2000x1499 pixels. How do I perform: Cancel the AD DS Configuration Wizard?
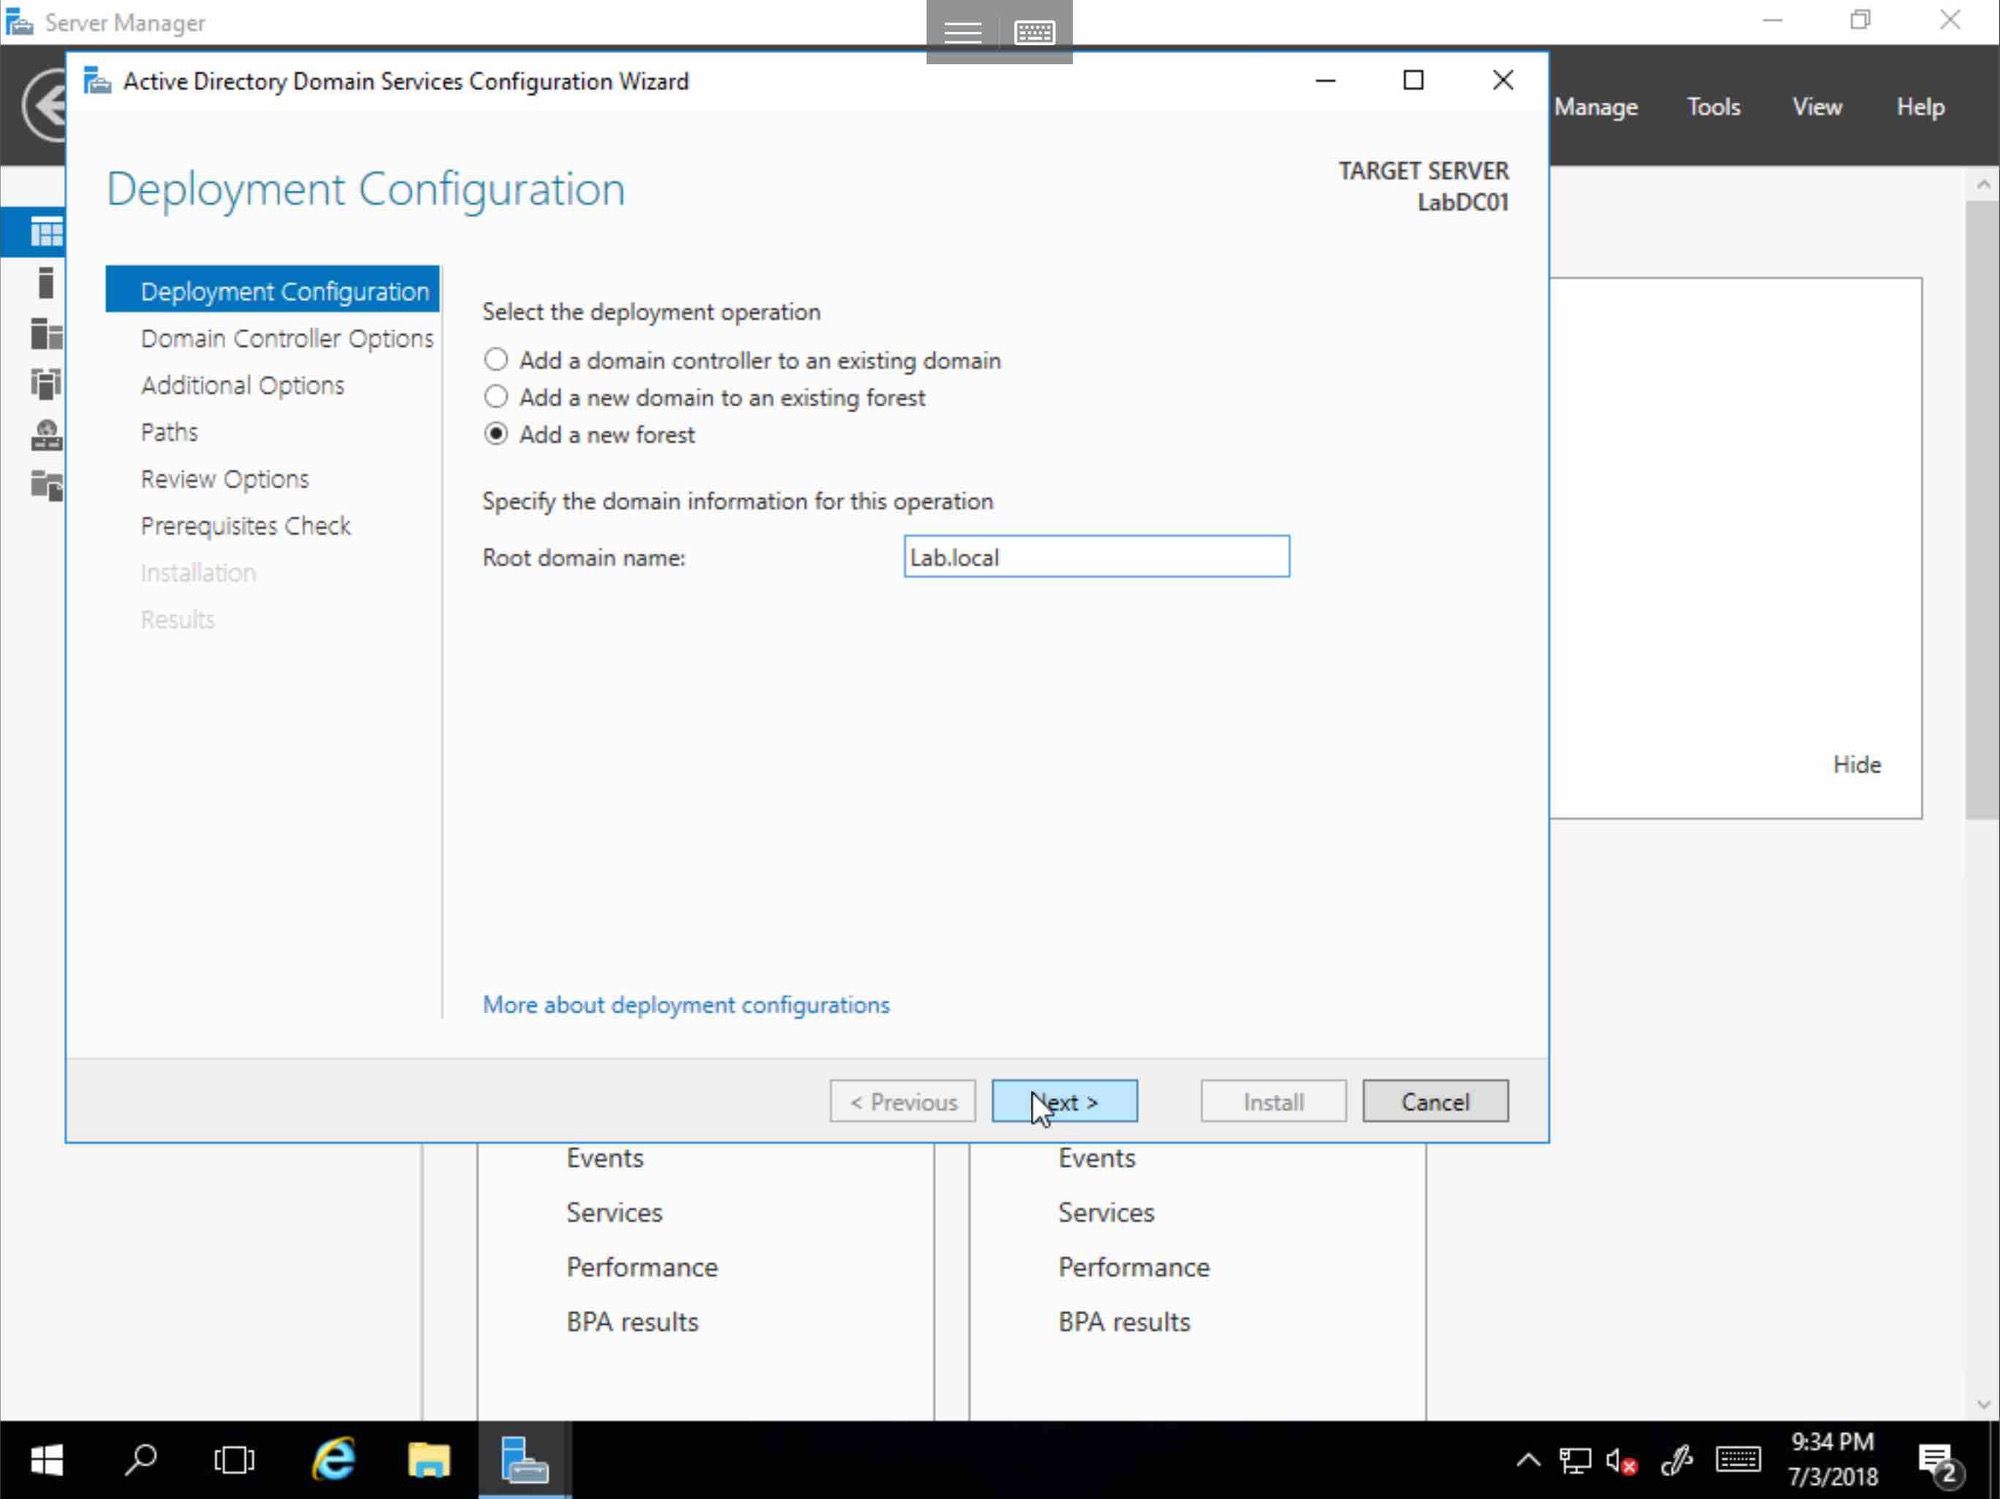[x=1435, y=1101]
